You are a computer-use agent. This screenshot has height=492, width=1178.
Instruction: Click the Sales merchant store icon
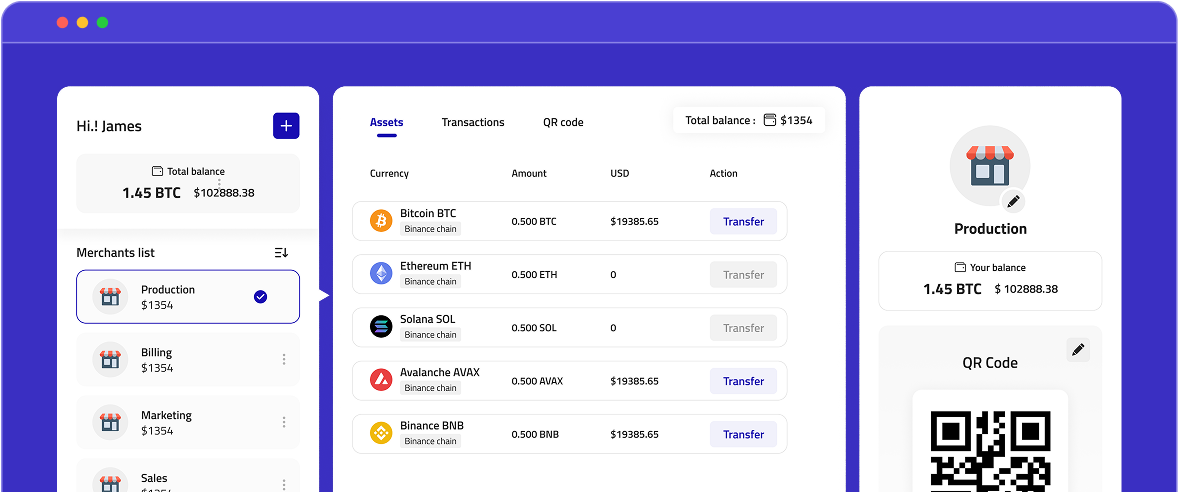110,479
